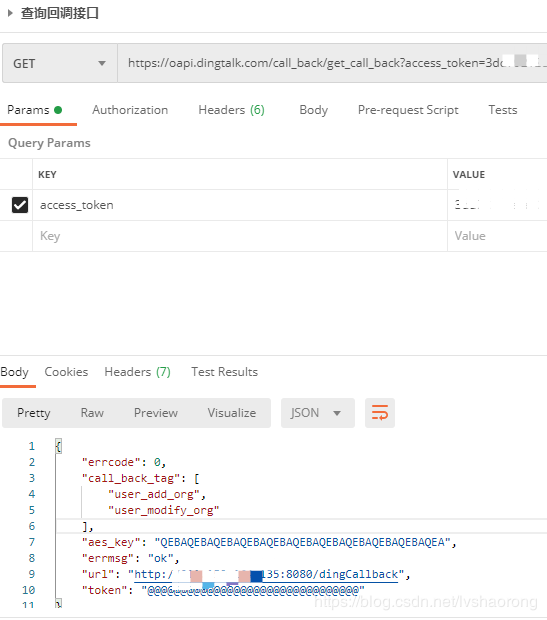Switch to the Authorization tab
The height and width of the screenshot is (620, 547).
point(130,110)
